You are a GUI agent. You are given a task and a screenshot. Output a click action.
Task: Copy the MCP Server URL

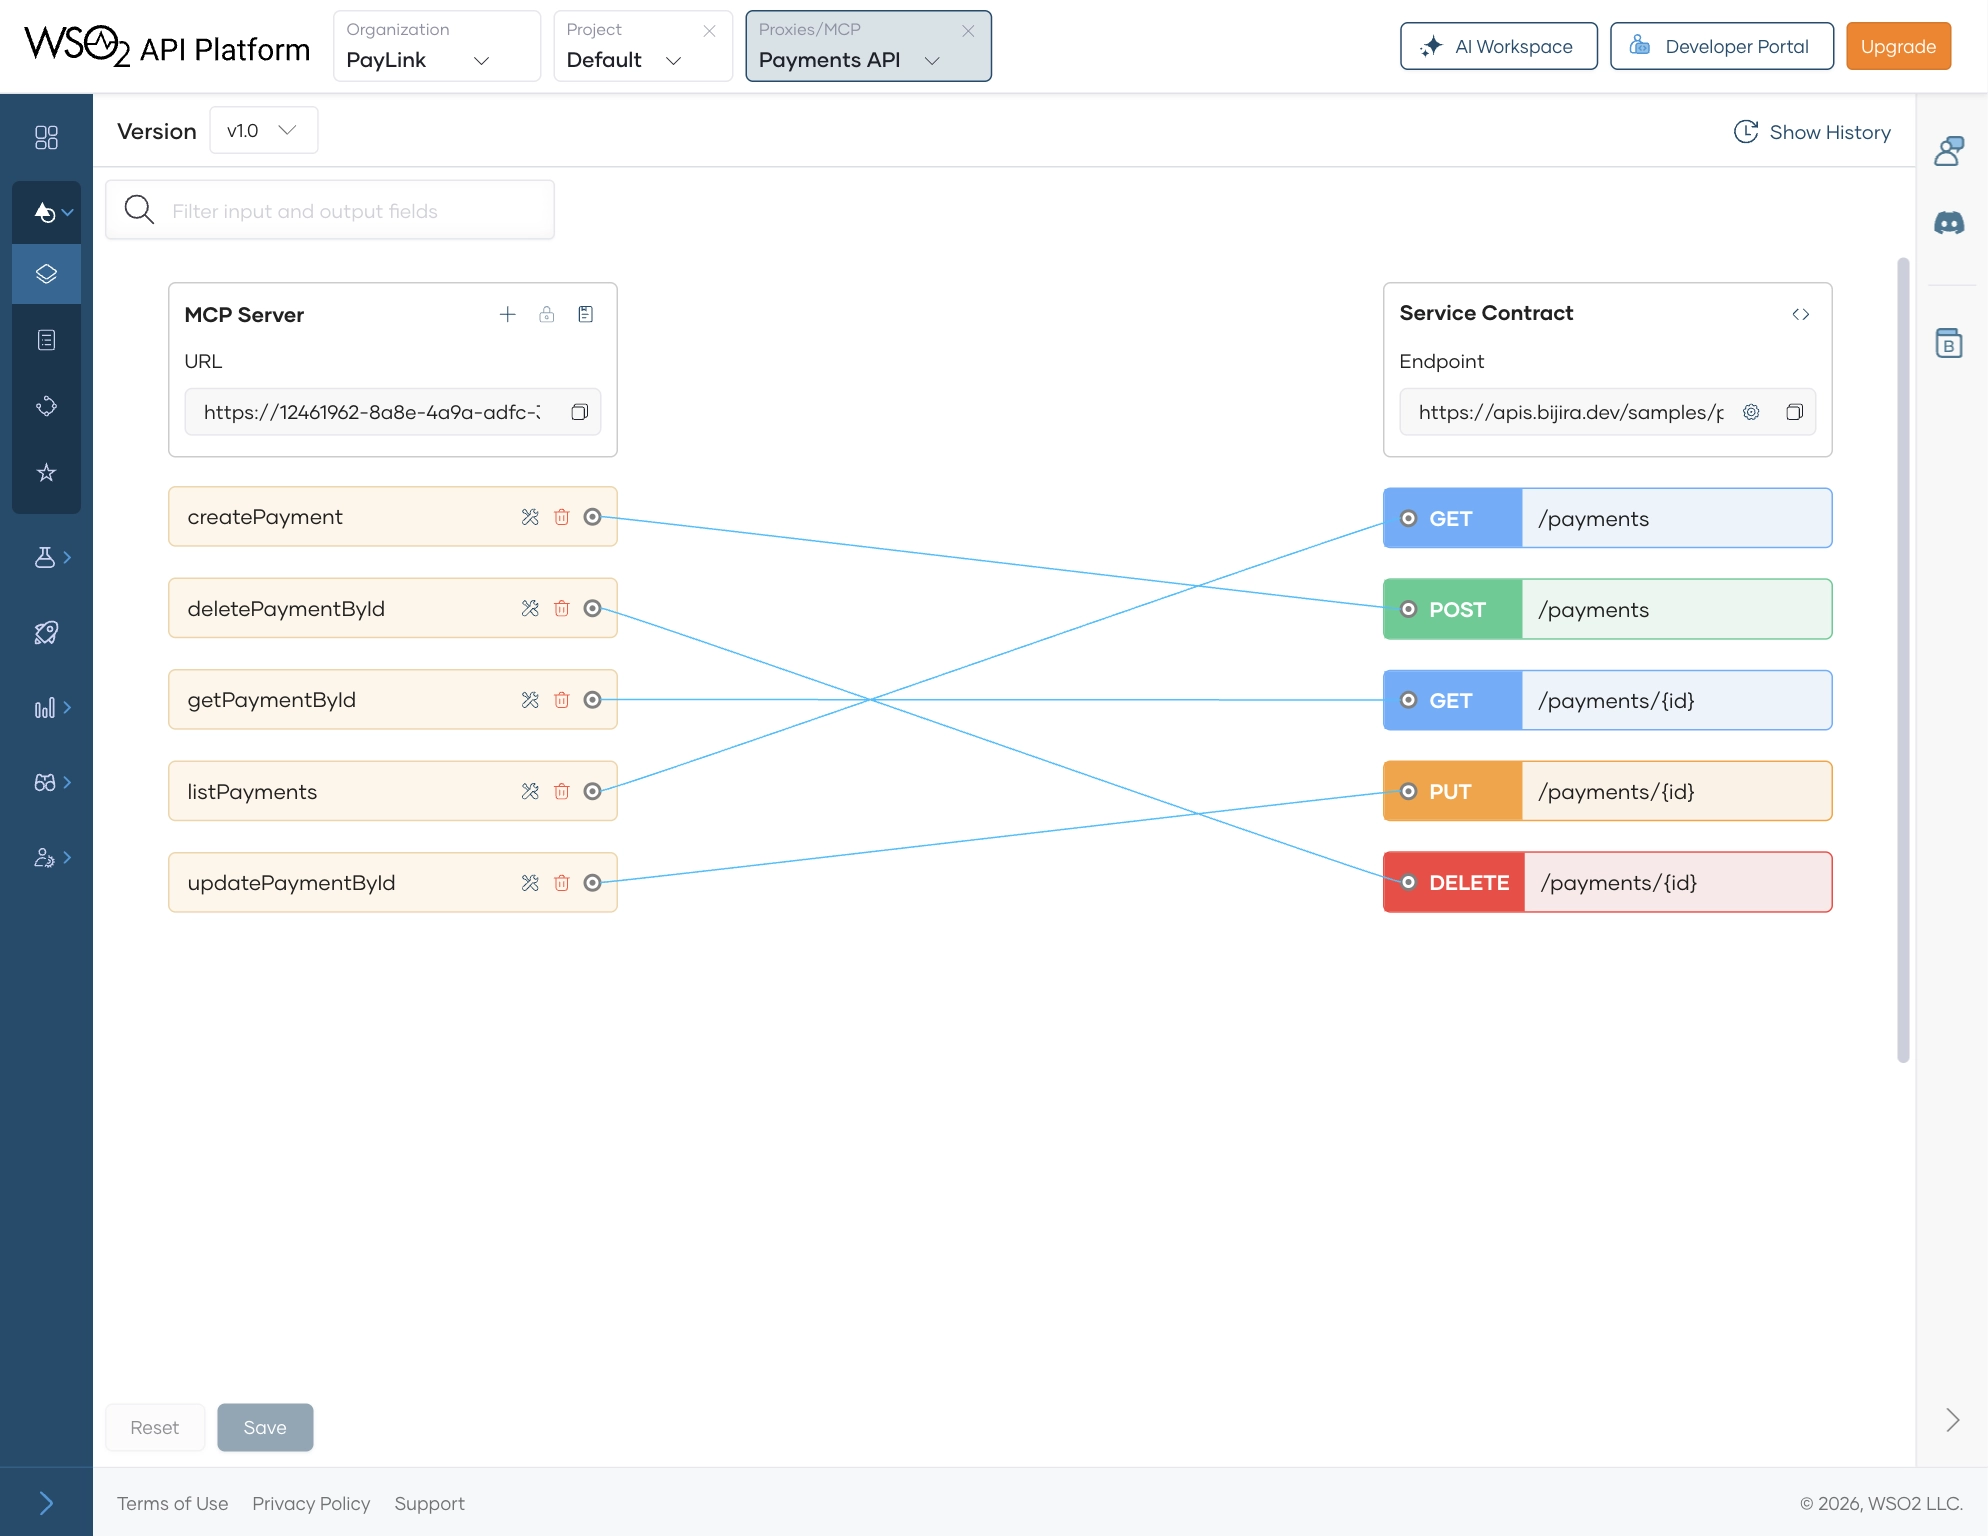coord(579,412)
